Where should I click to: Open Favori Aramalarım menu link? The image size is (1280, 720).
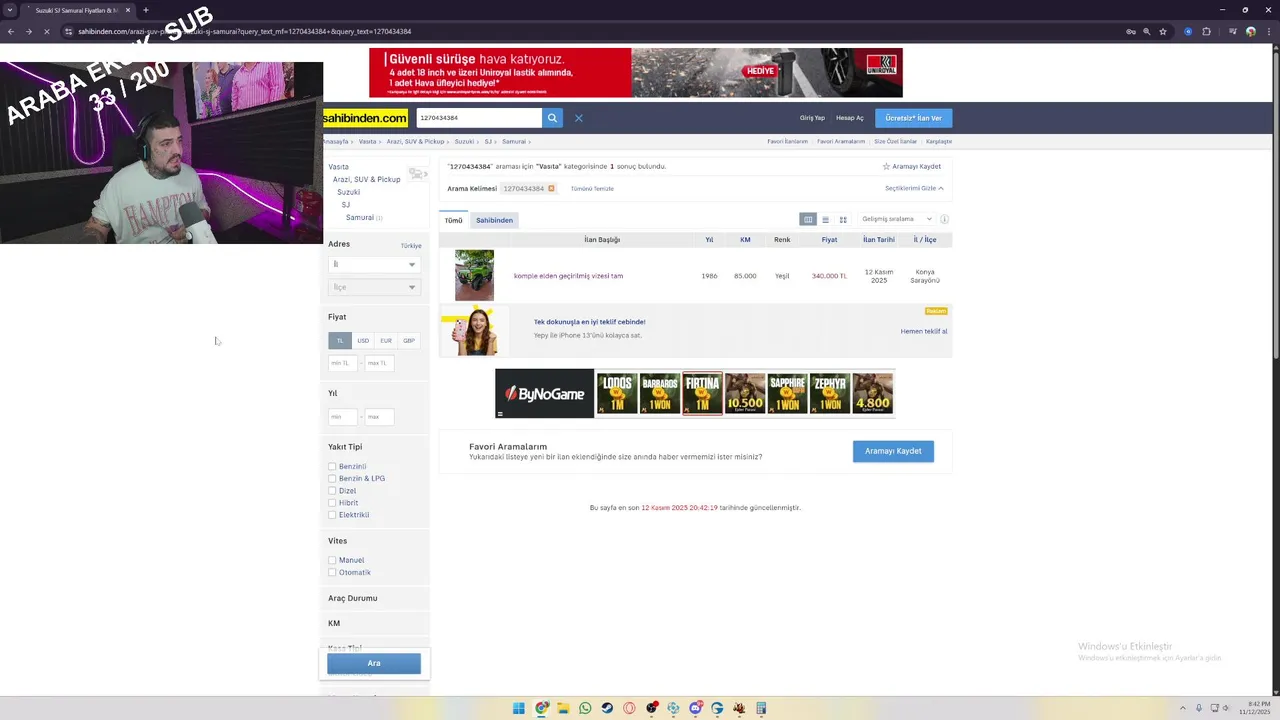click(x=841, y=141)
